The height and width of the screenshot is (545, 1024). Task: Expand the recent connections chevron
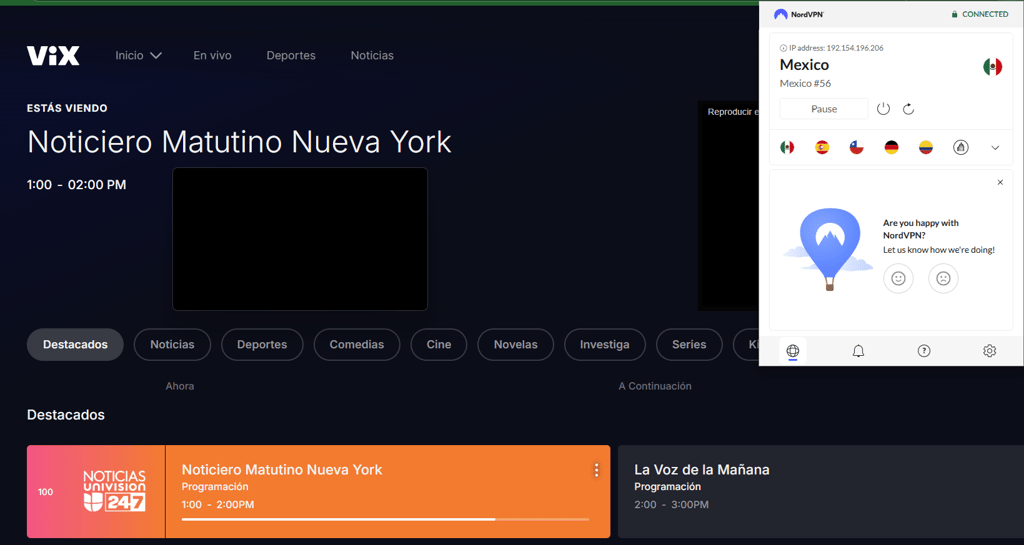tap(995, 148)
